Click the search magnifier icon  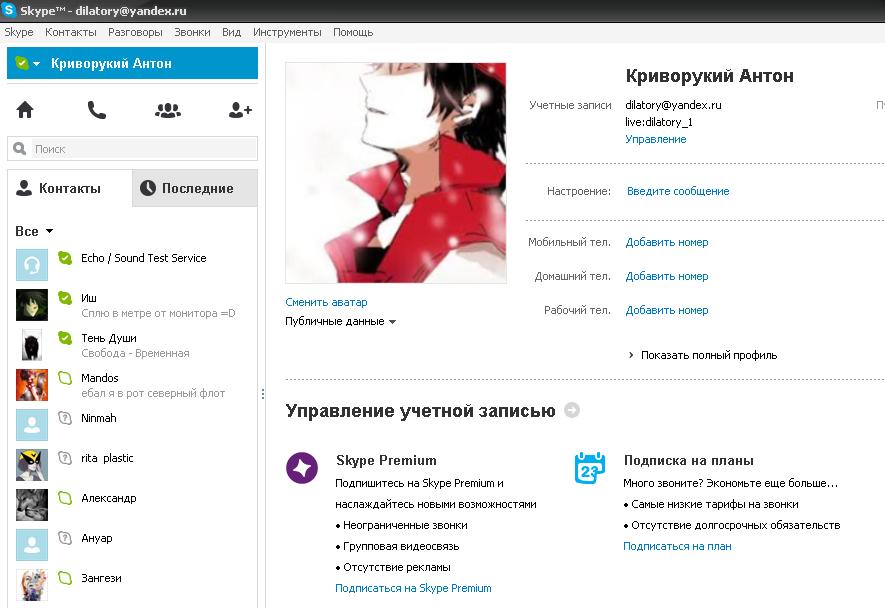(20, 148)
